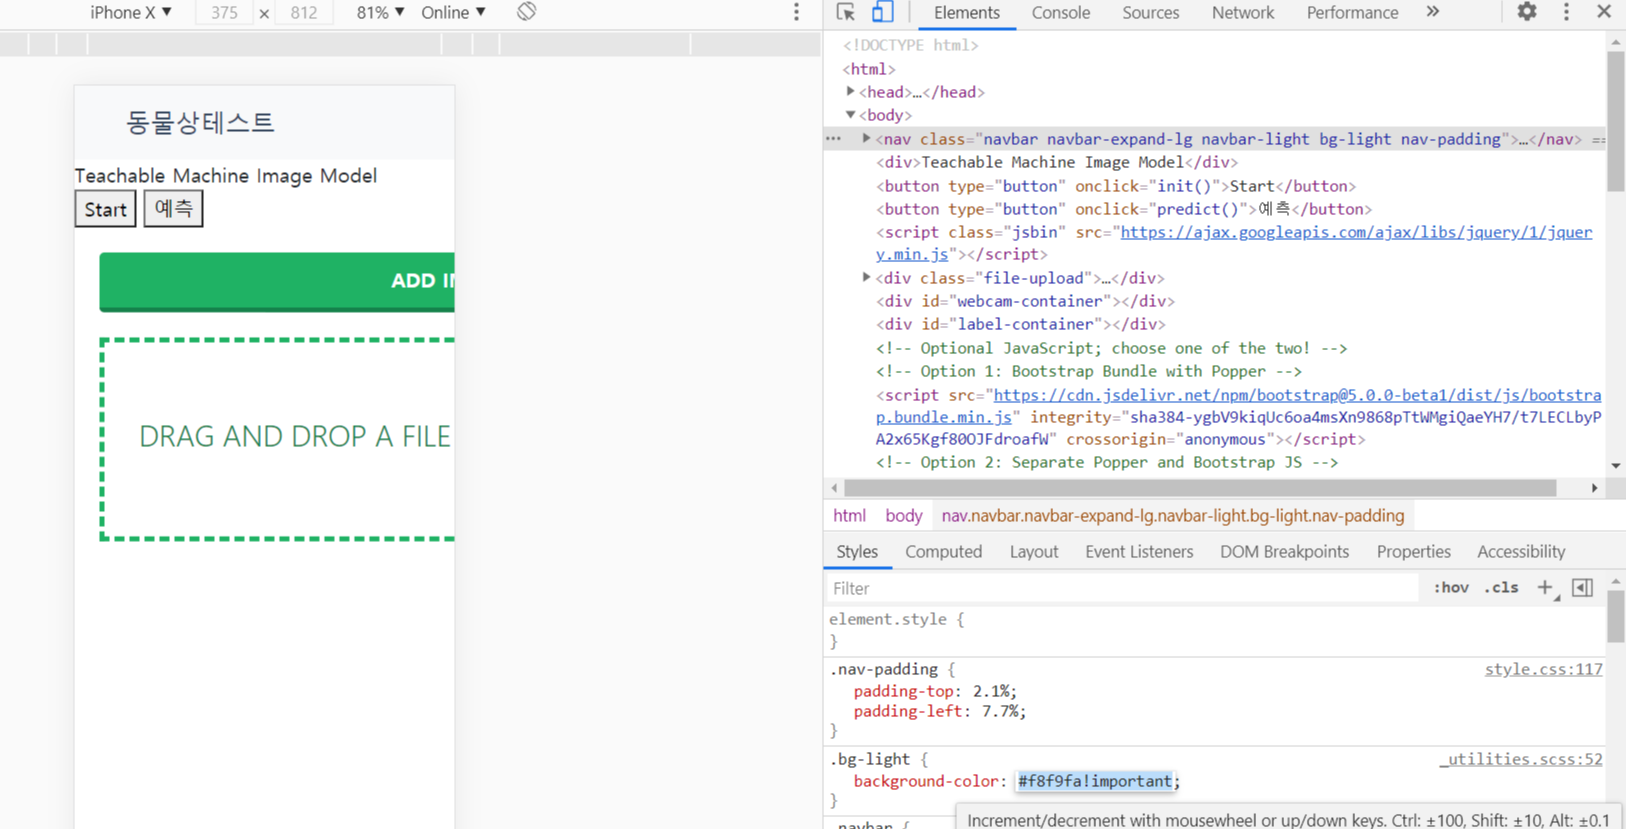Viewport: 1626px width, 829px height.
Task: Toggle the device toolbar icon
Action: (882, 12)
